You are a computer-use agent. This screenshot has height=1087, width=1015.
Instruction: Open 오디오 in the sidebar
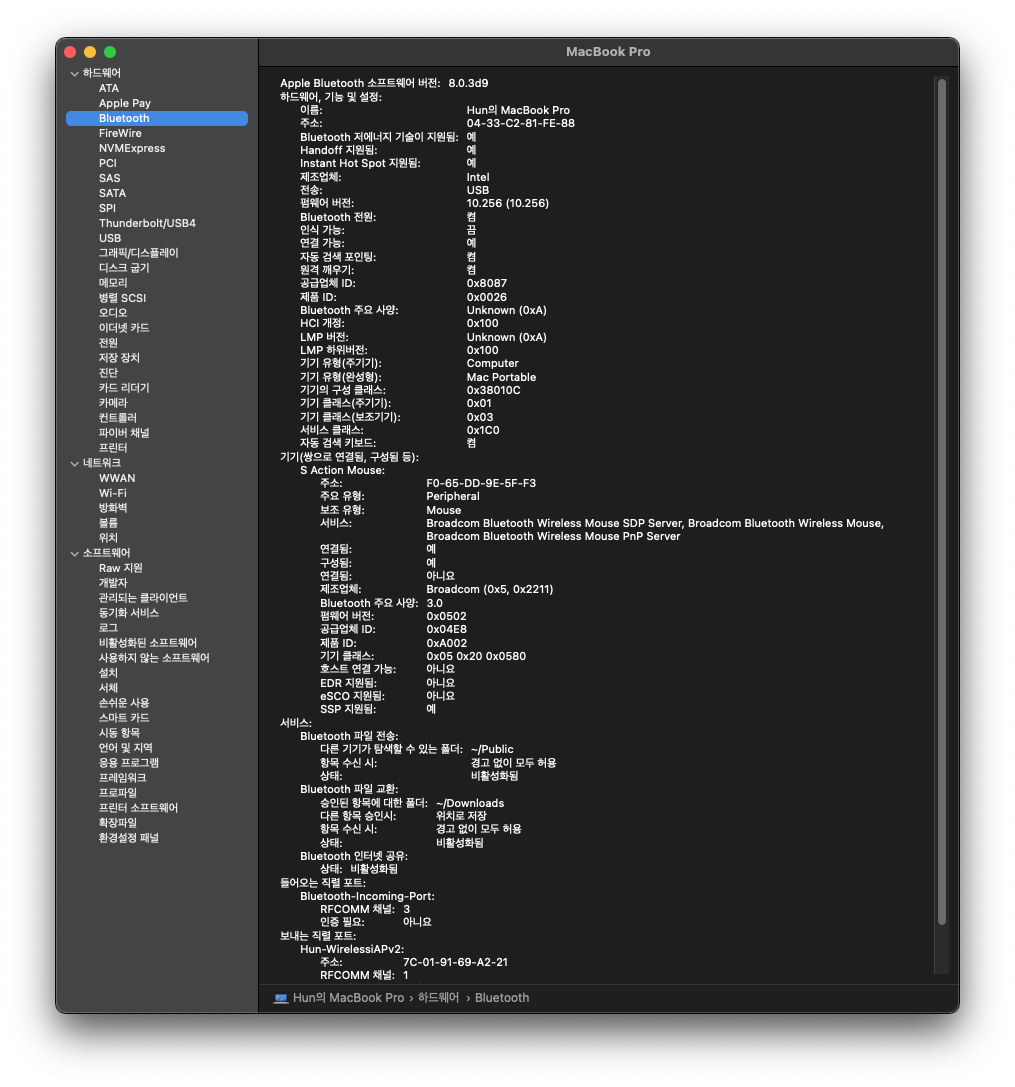[113, 313]
